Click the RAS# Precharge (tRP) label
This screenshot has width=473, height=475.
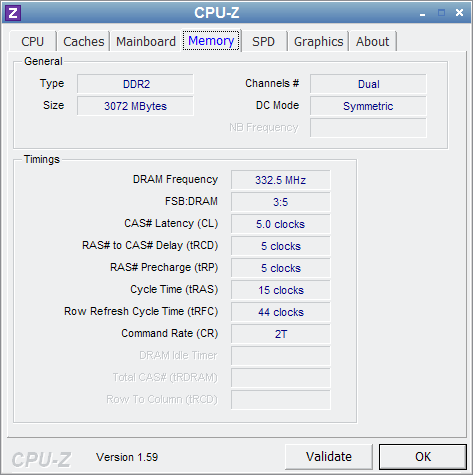(164, 267)
